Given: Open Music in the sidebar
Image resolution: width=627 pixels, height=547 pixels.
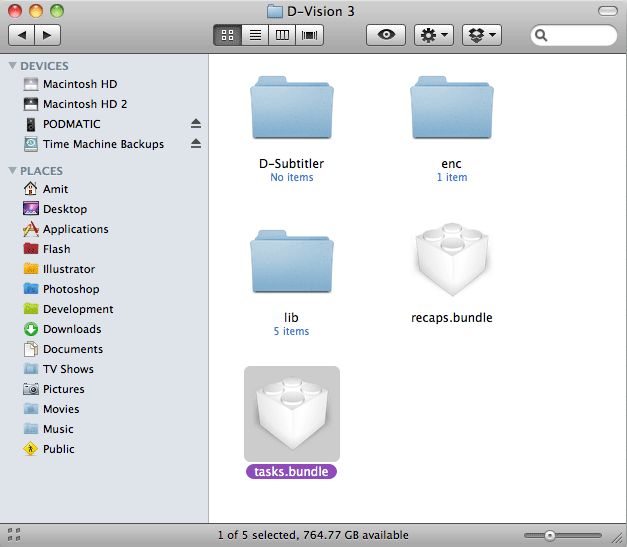Looking at the screenshot, I should pyautogui.click(x=104, y=429).
